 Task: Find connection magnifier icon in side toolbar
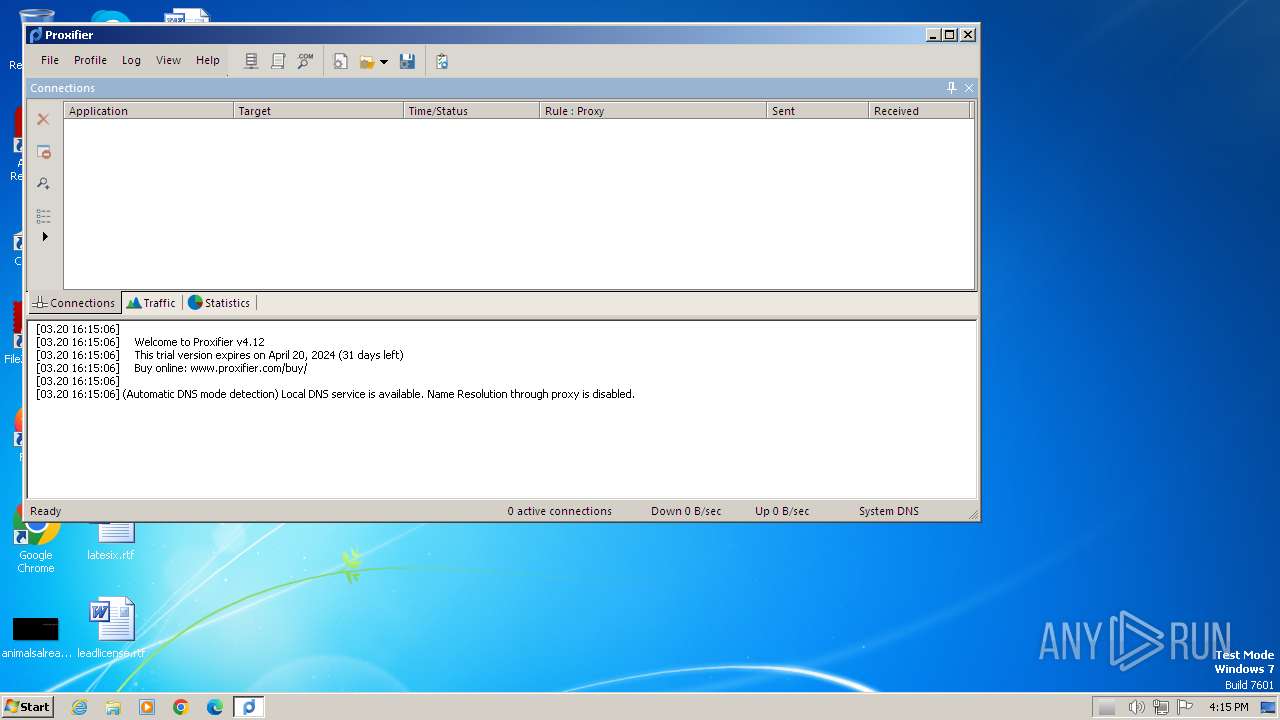click(43, 183)
